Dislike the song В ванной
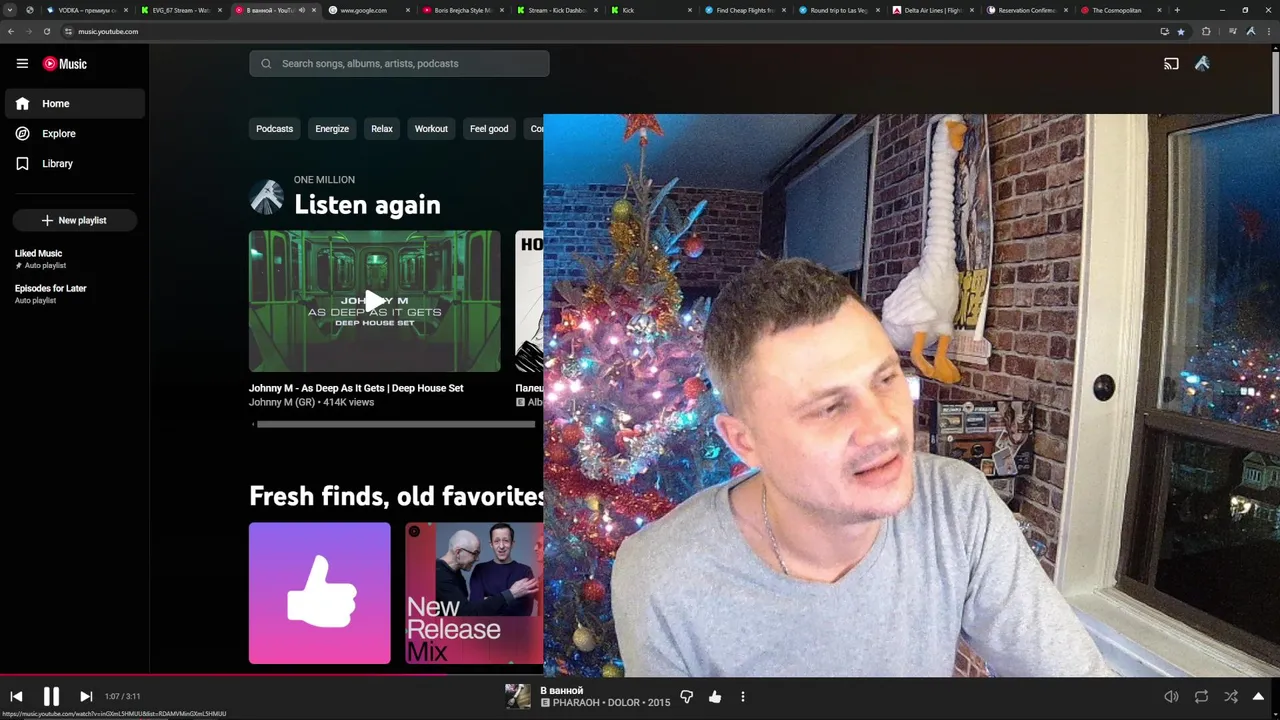1280x720 pixels. coord(686,696)
